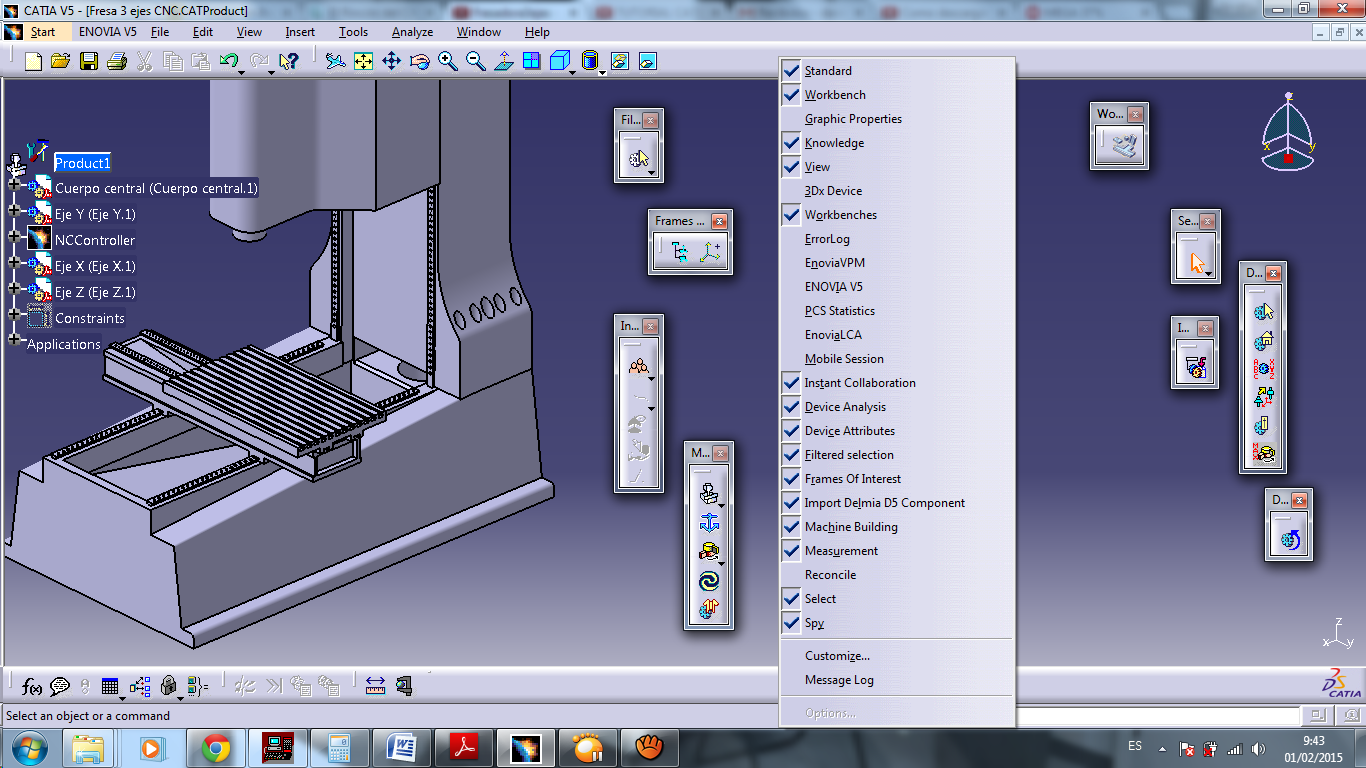Expand the Constraints tree node

click(14, 314)
